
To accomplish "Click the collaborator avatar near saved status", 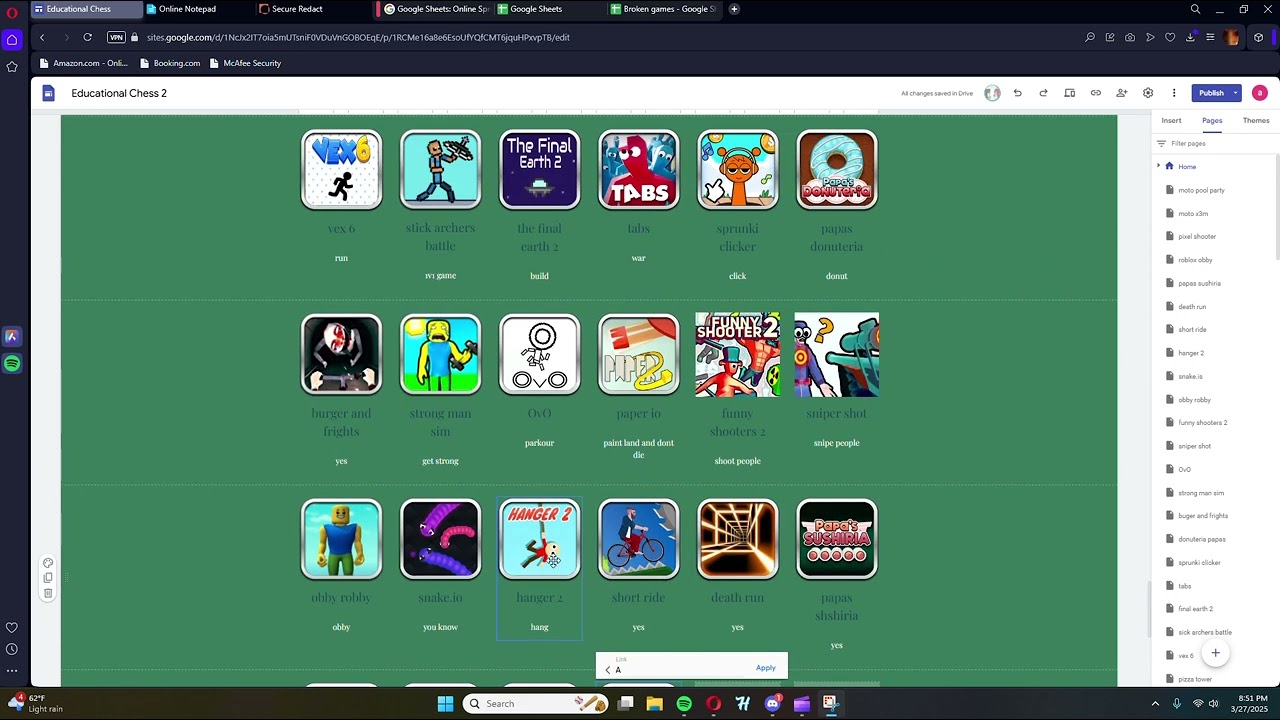I will [x=992, y=93].
